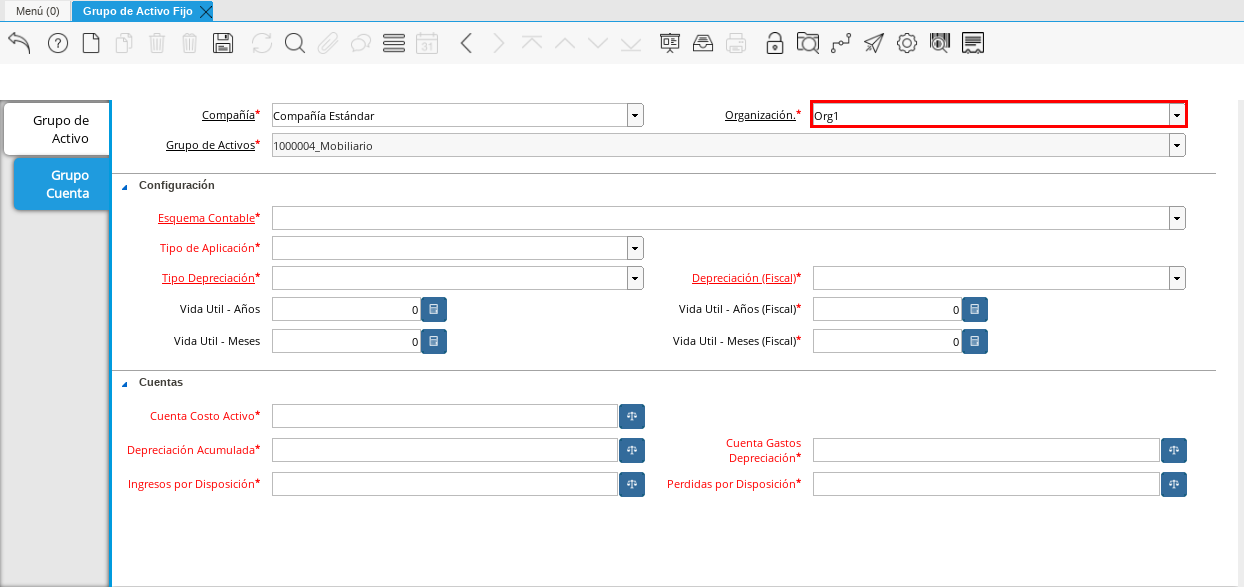1244x587 pixels.
Task: Open calculator for Vida Util - Años
Action: (x=434, y=310)
